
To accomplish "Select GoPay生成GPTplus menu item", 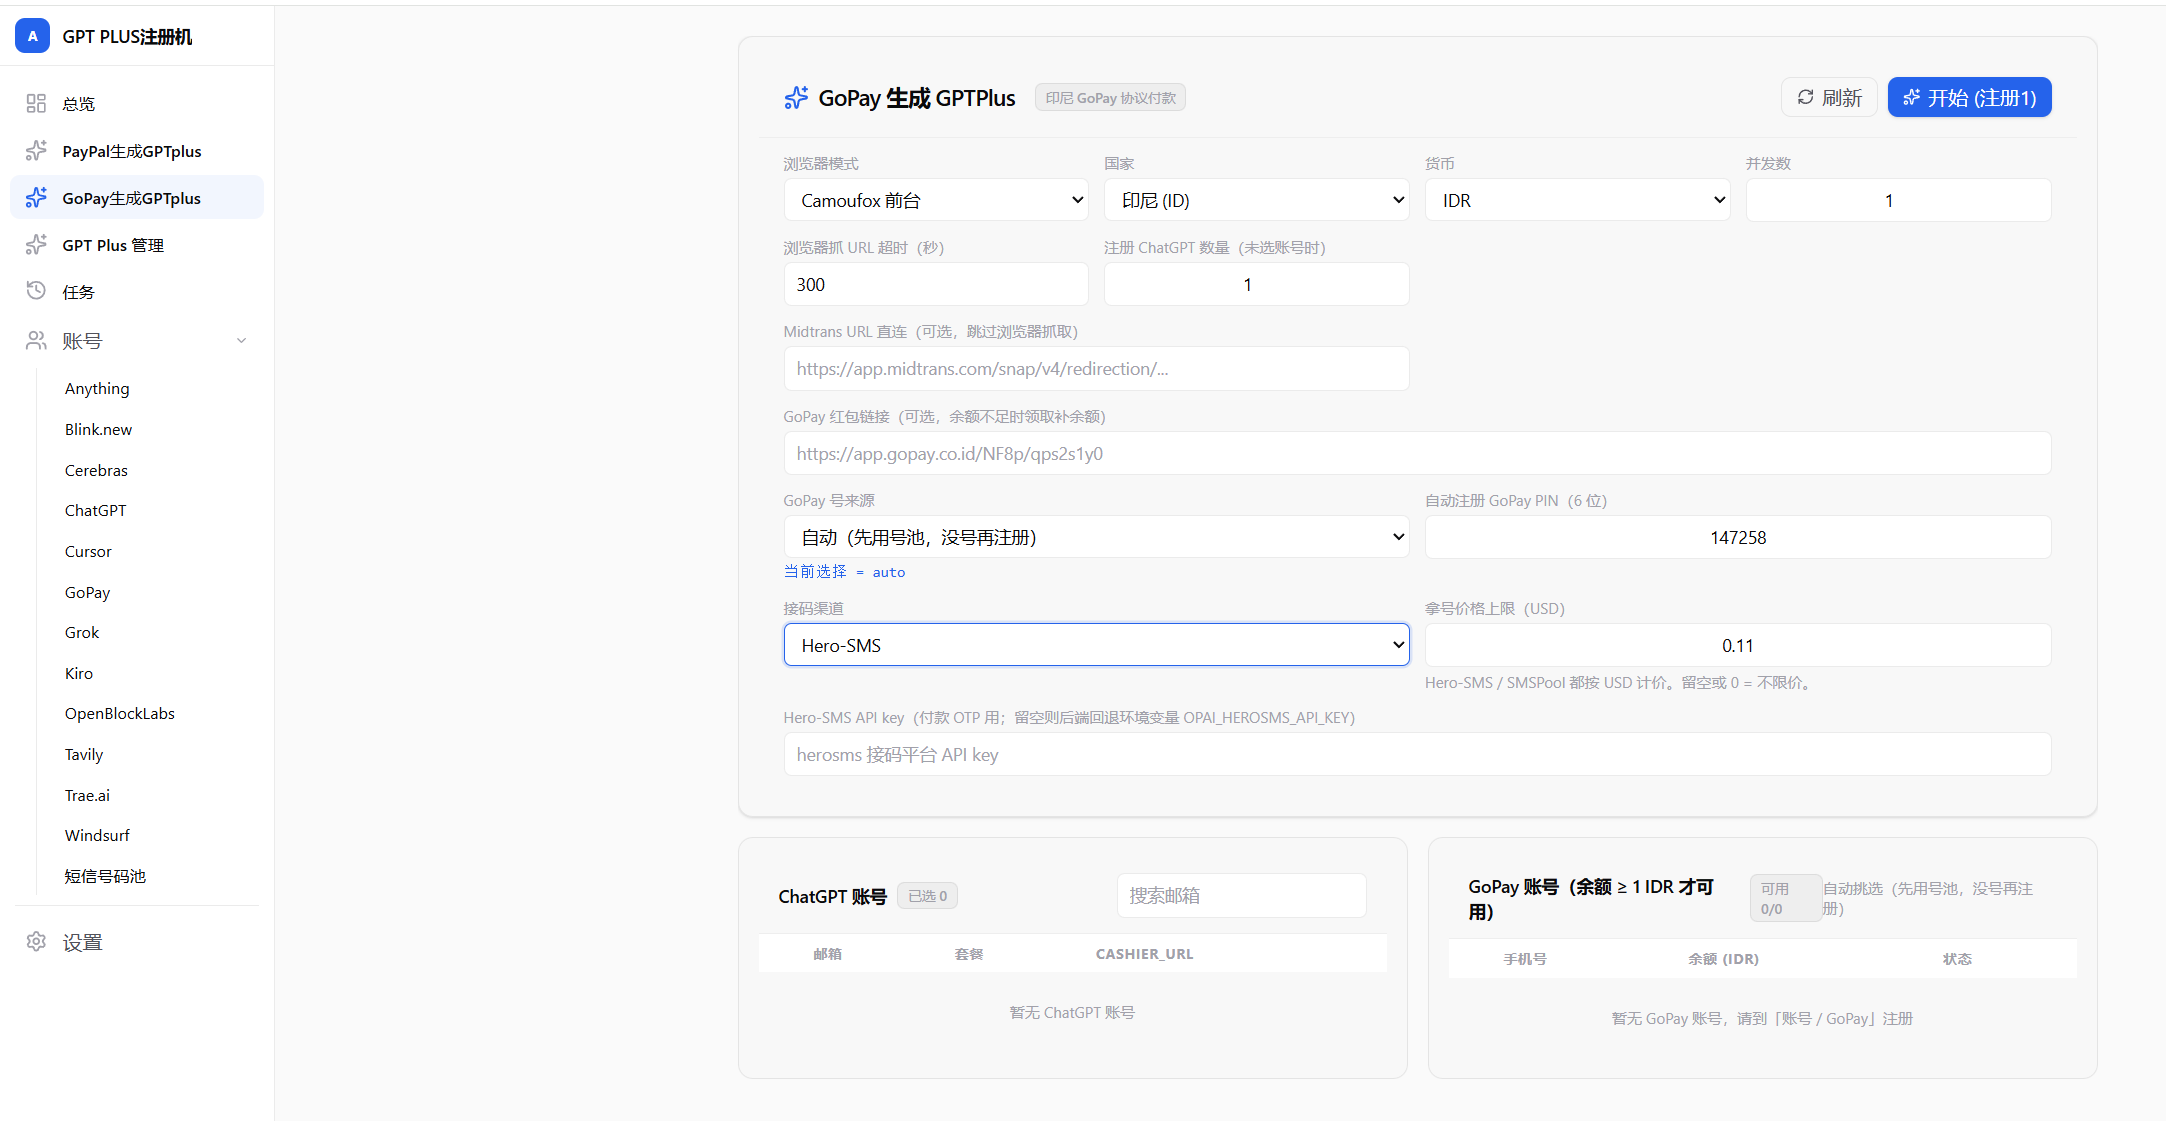I will click(137, 198).
